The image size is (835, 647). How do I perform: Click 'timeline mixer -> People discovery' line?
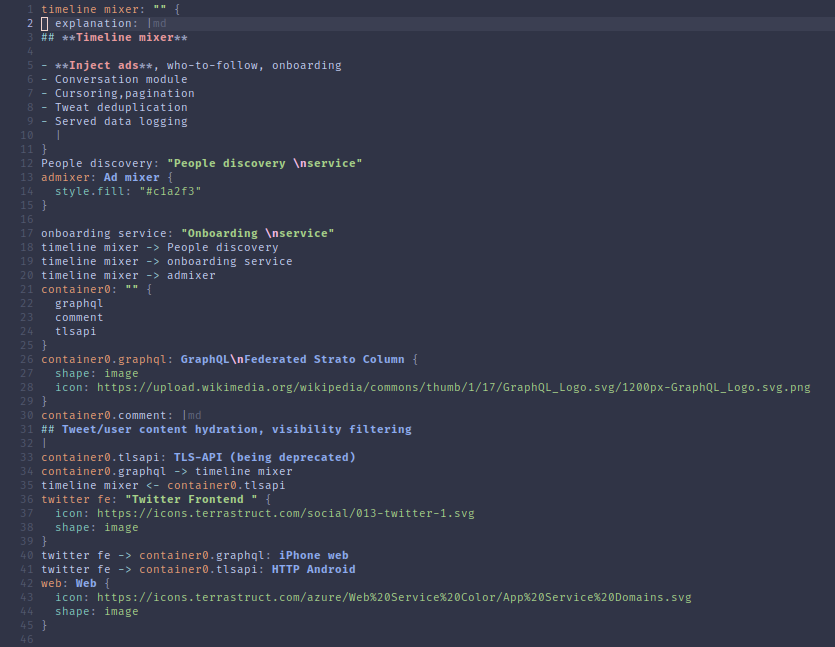[160, 248]
